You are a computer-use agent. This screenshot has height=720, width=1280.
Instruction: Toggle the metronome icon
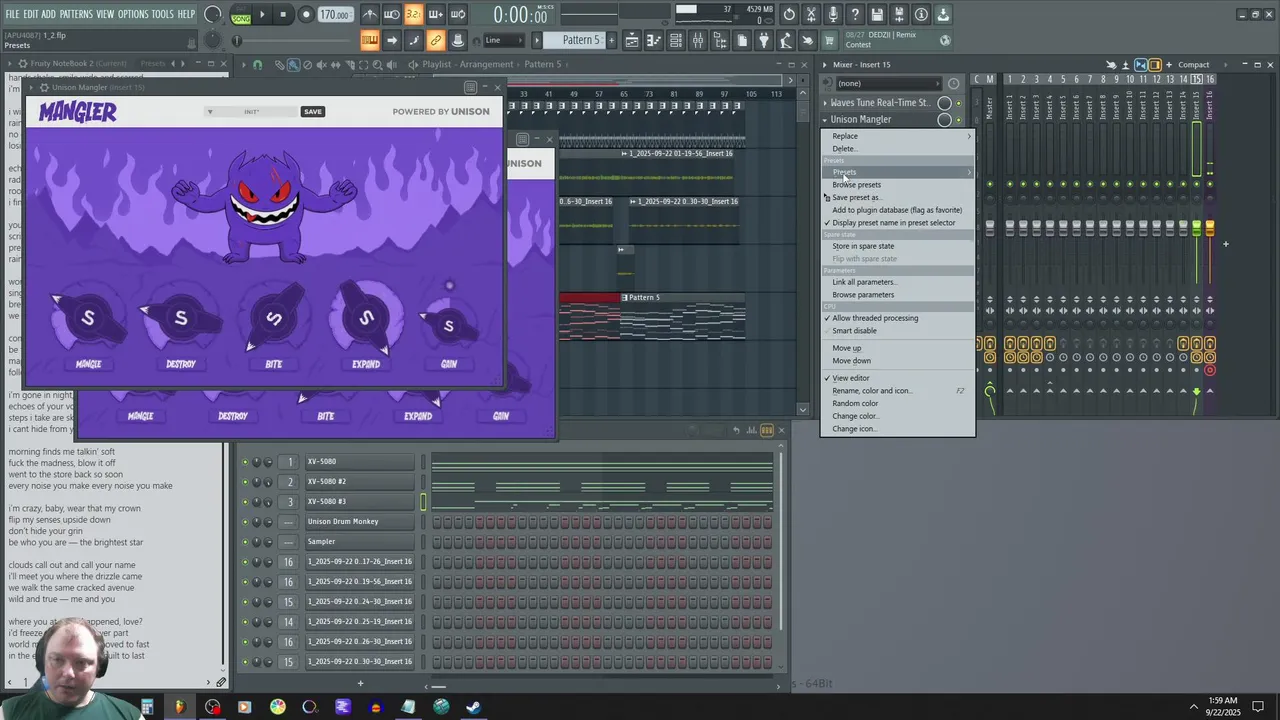click(x=370, y=15)
